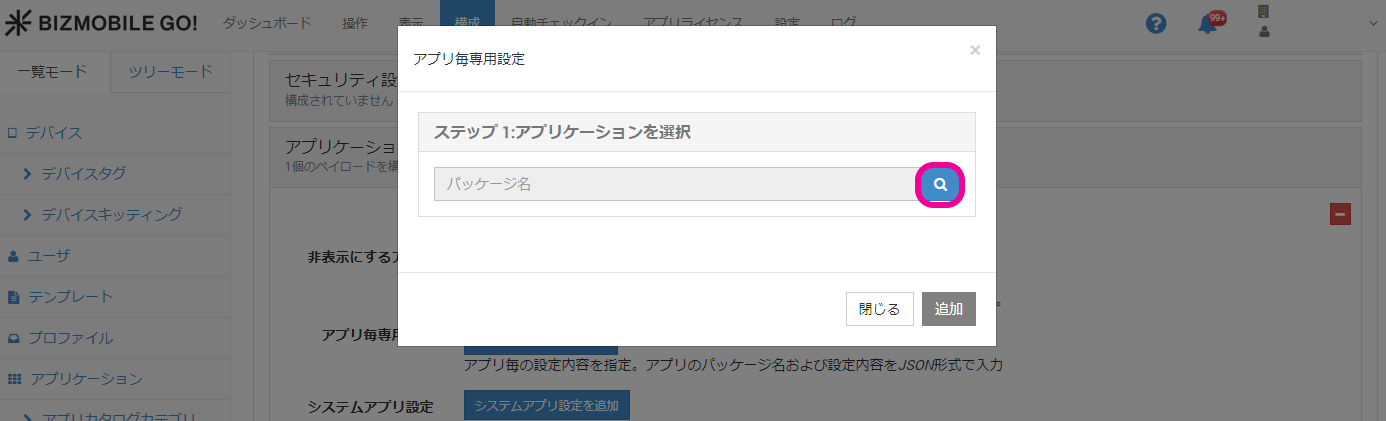Screen dimensions: 1386x421
Task: Click the red minus remove button
Action: point(1340,214)
